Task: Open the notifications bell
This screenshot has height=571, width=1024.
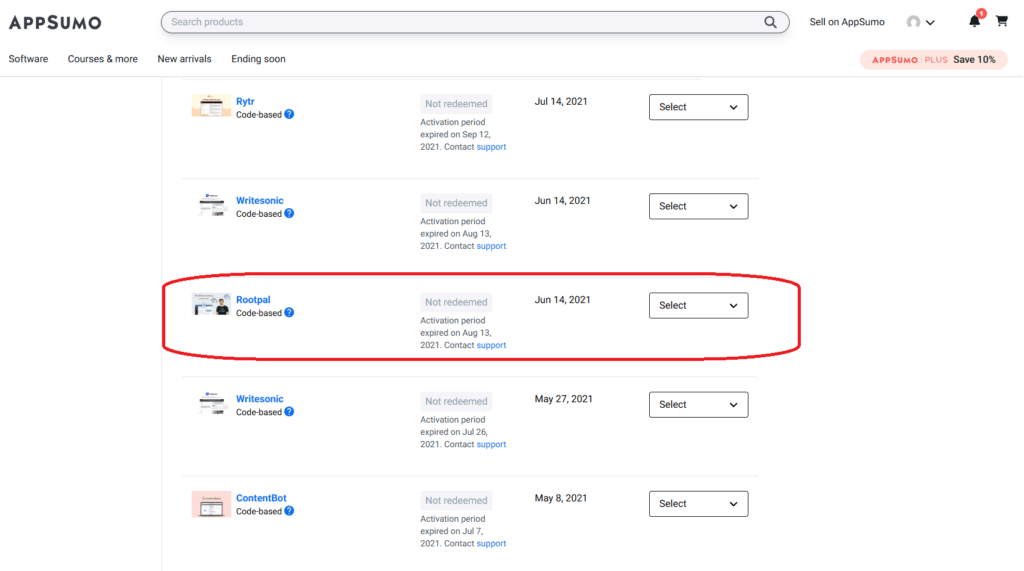Action: (x=974, y=21)
